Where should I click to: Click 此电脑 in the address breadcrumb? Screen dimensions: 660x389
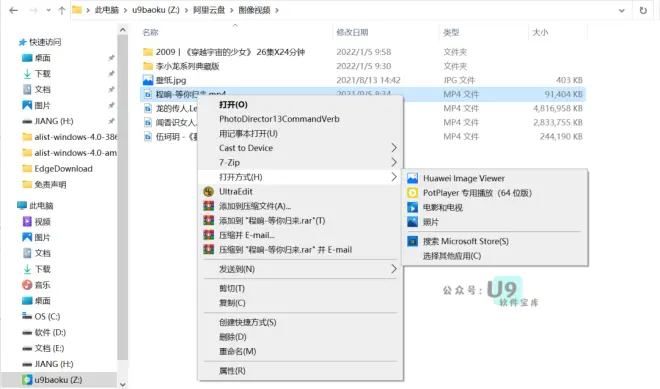click(106, 10)
